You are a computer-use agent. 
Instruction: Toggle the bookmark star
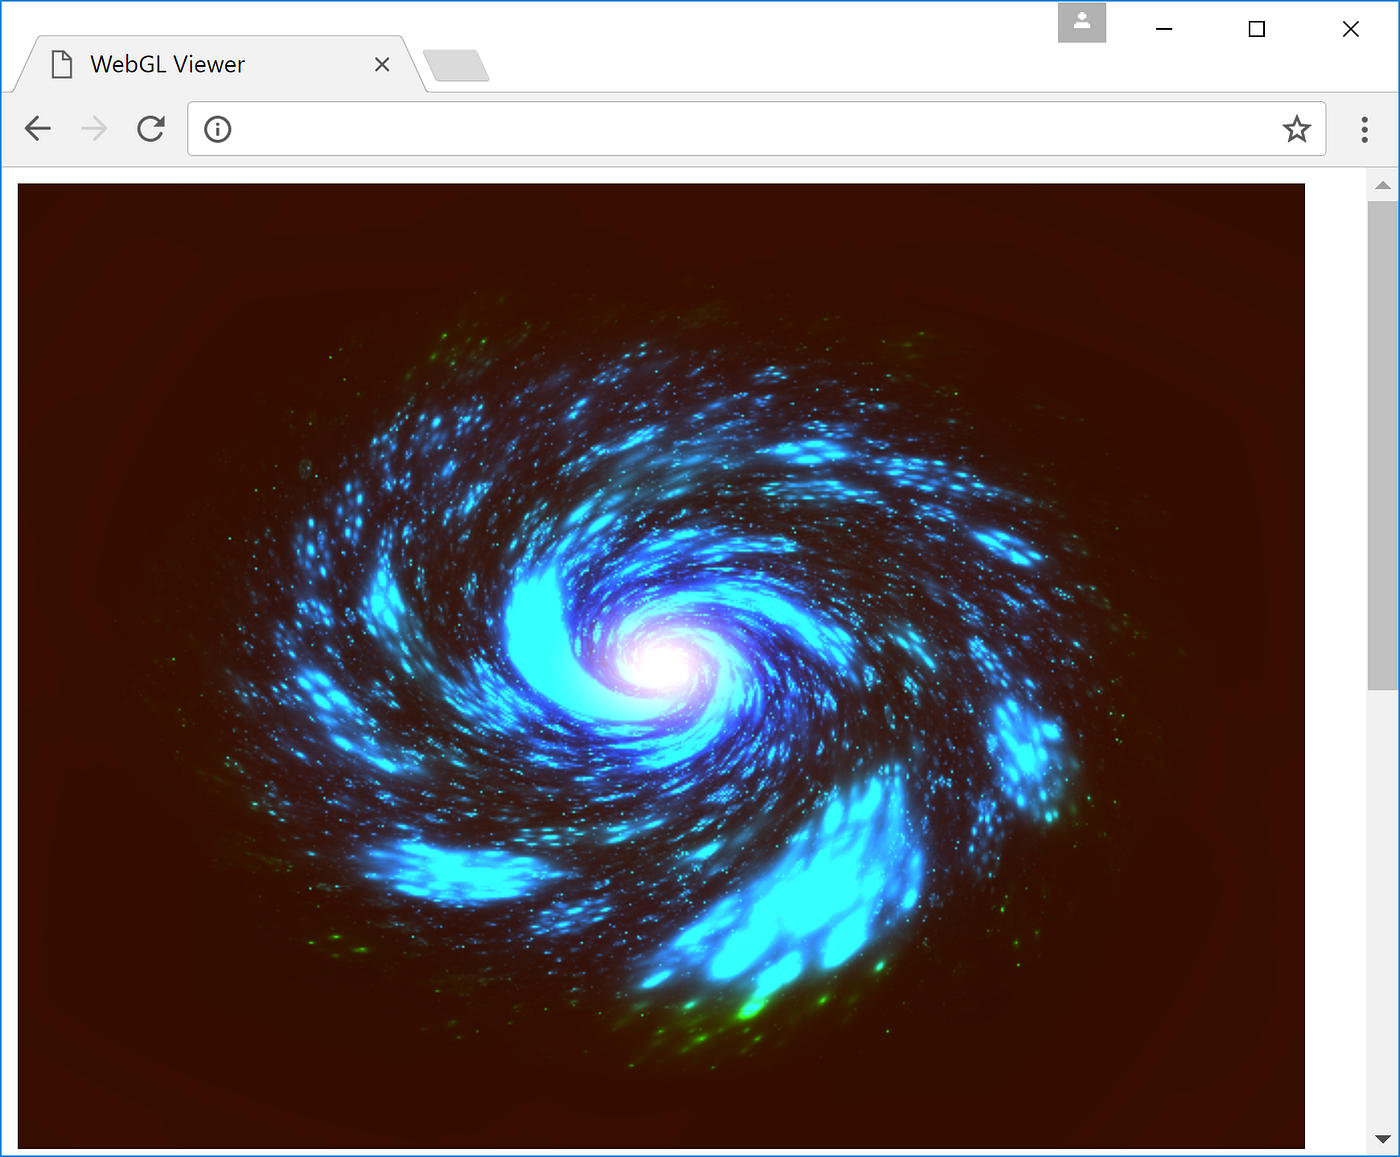[x=1297, y=129]
